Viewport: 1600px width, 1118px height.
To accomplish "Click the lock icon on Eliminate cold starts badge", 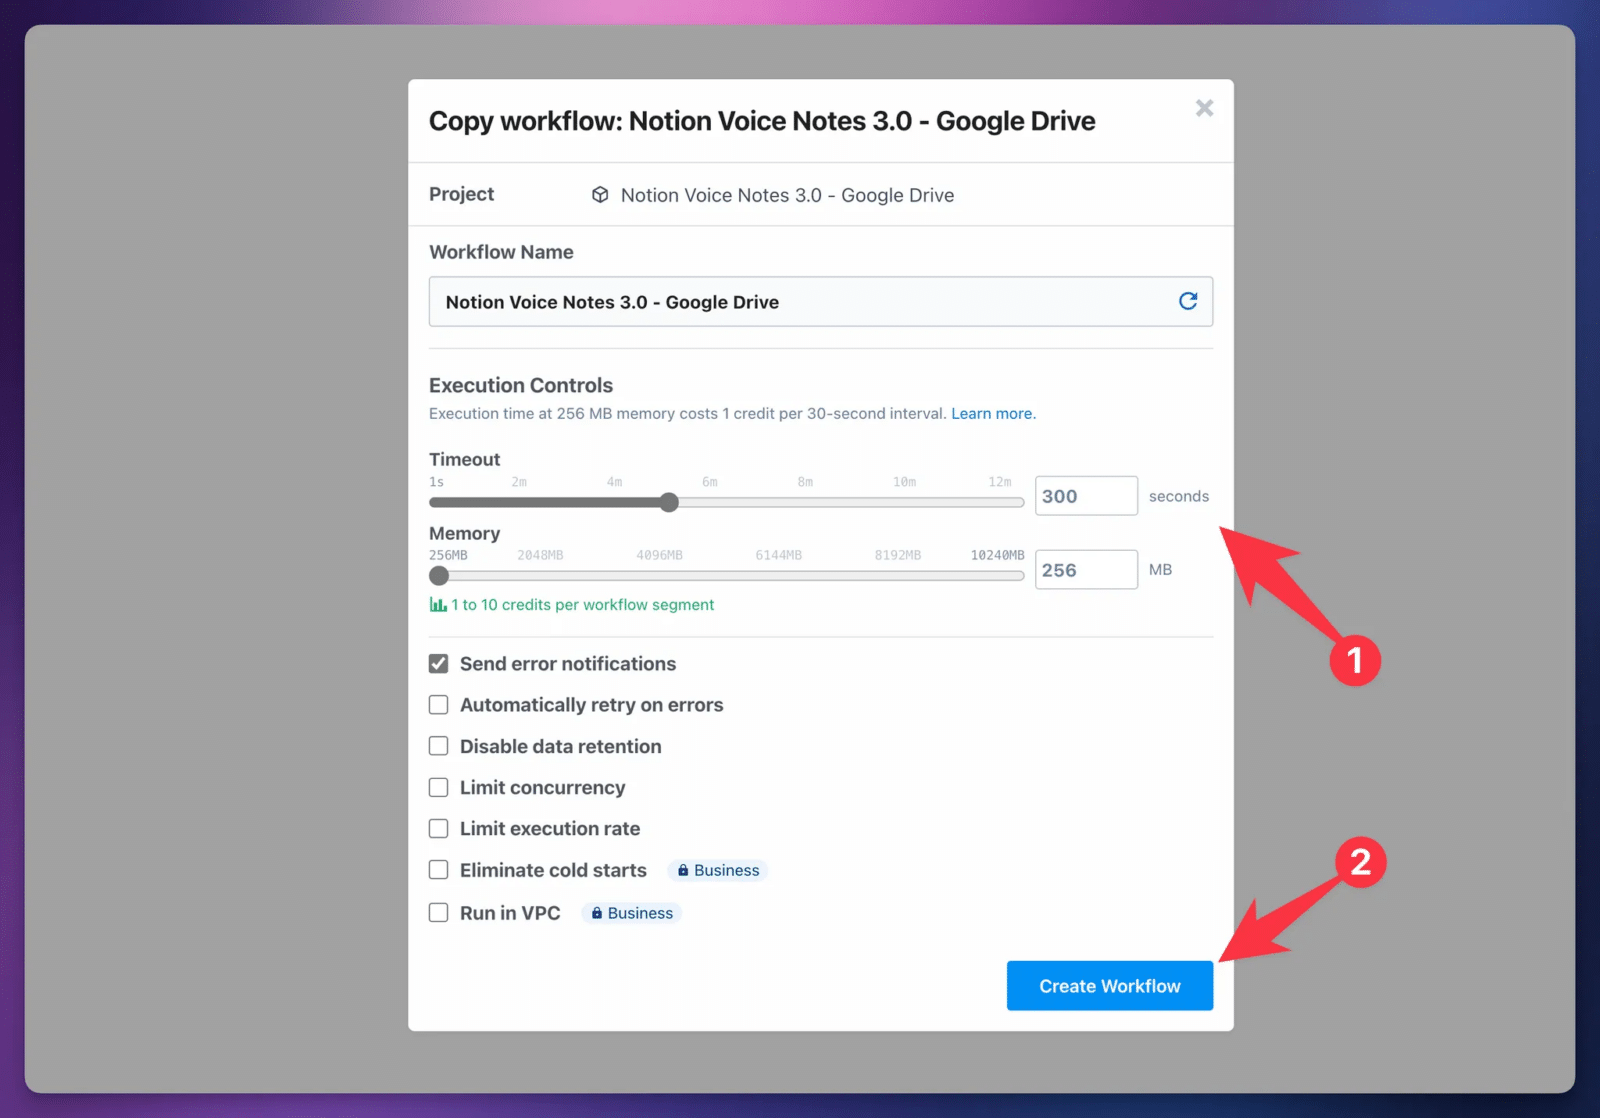I will (x=685, y=870).
